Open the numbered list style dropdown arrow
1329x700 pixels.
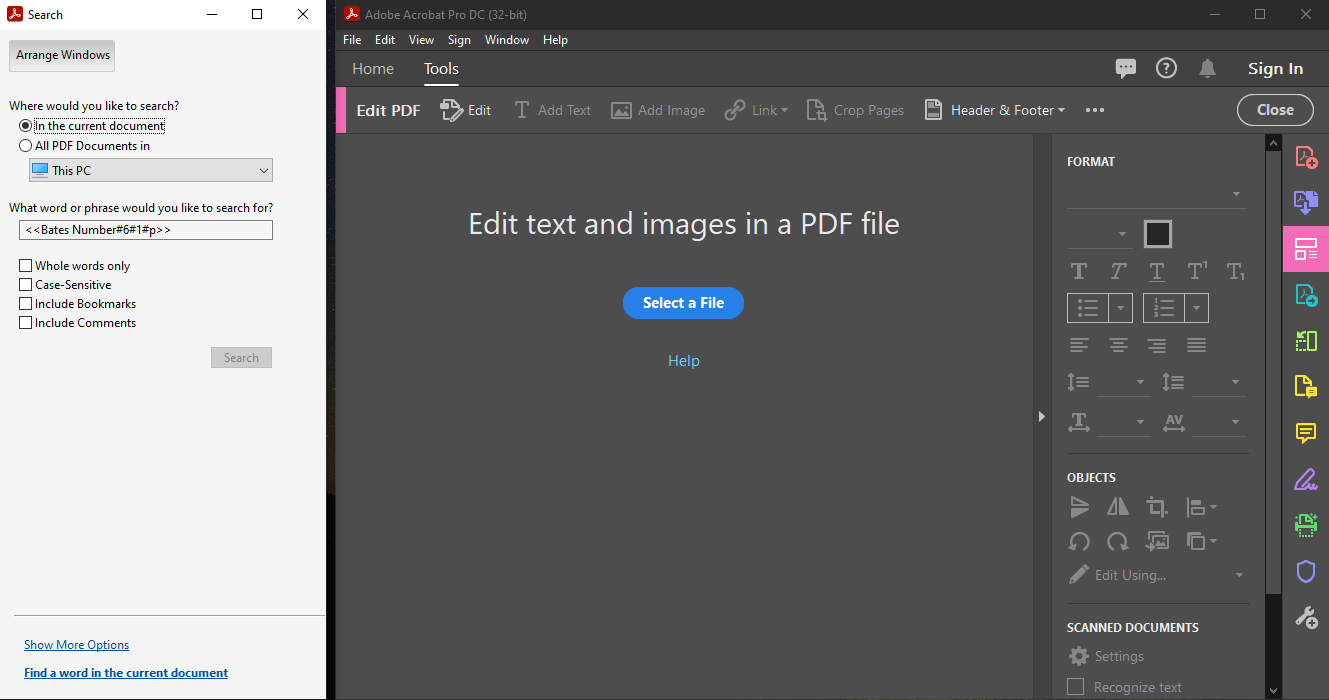point(1196,308)
